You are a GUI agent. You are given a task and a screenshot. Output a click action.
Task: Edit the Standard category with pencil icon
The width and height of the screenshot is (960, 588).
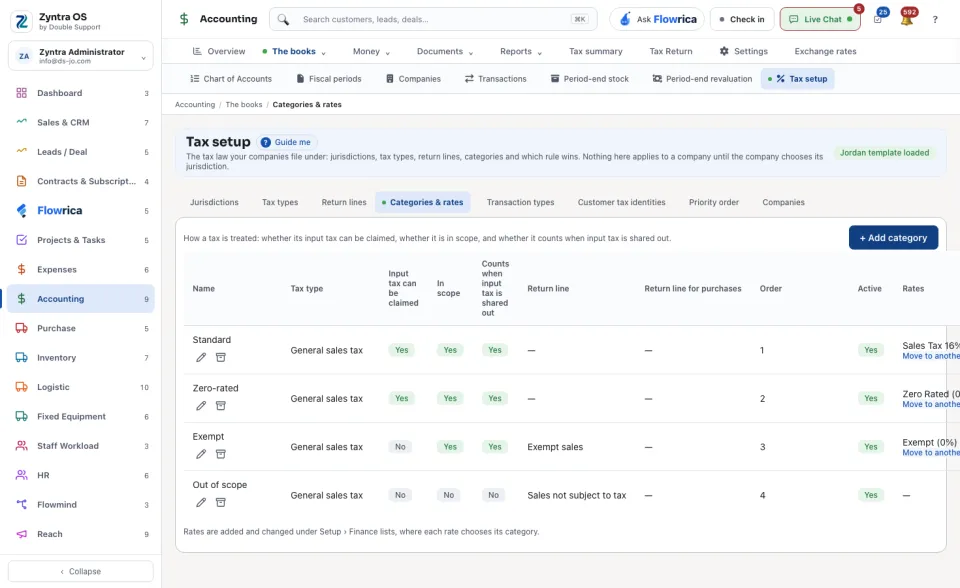click(201, 357)
